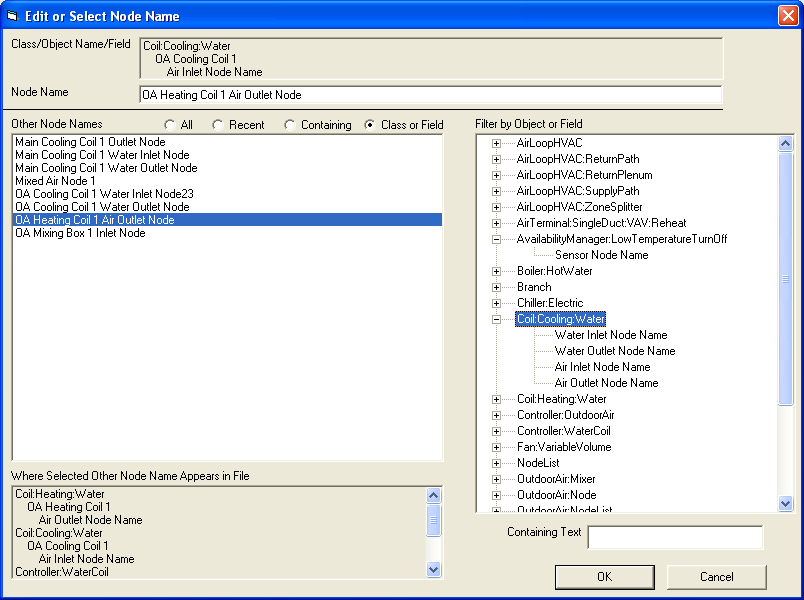Expand the Fan:VariableVolume tree node

pyautogui.click(x=496, y=446)
